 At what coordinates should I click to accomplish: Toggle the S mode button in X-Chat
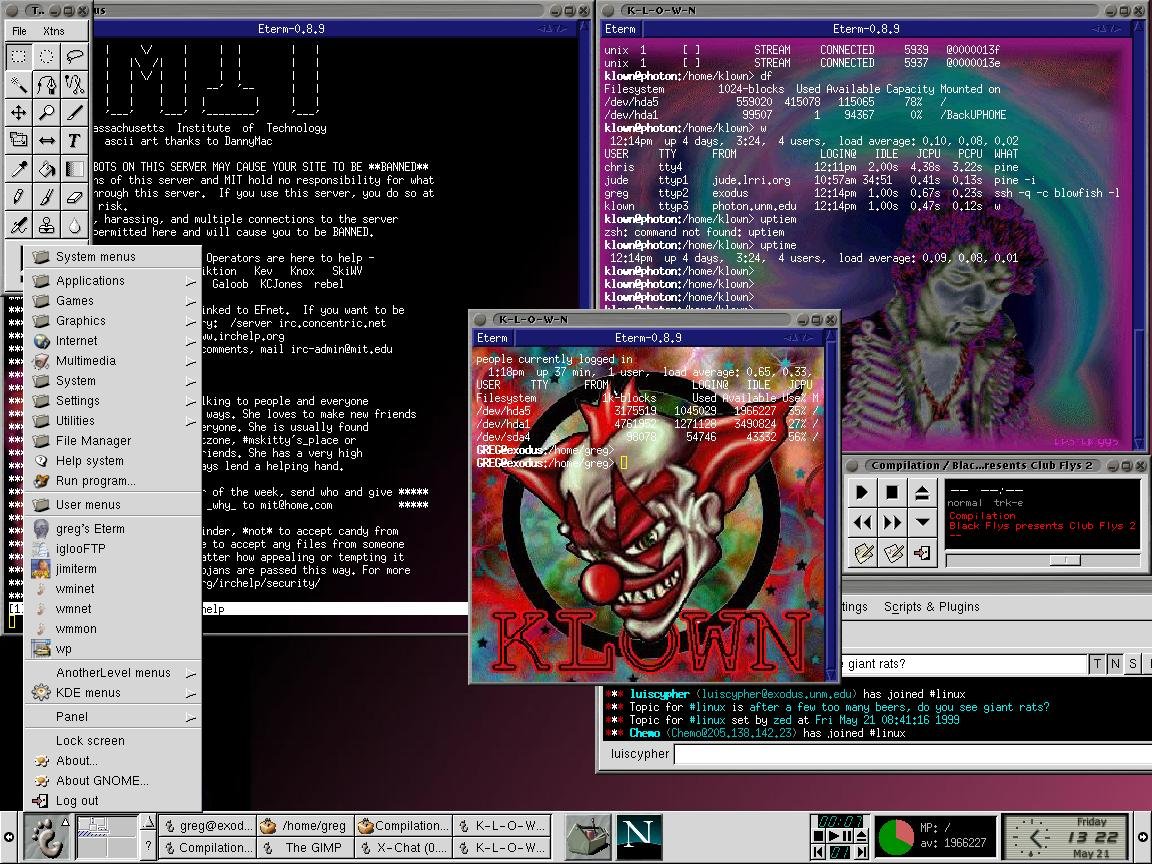coord(1133,663)
